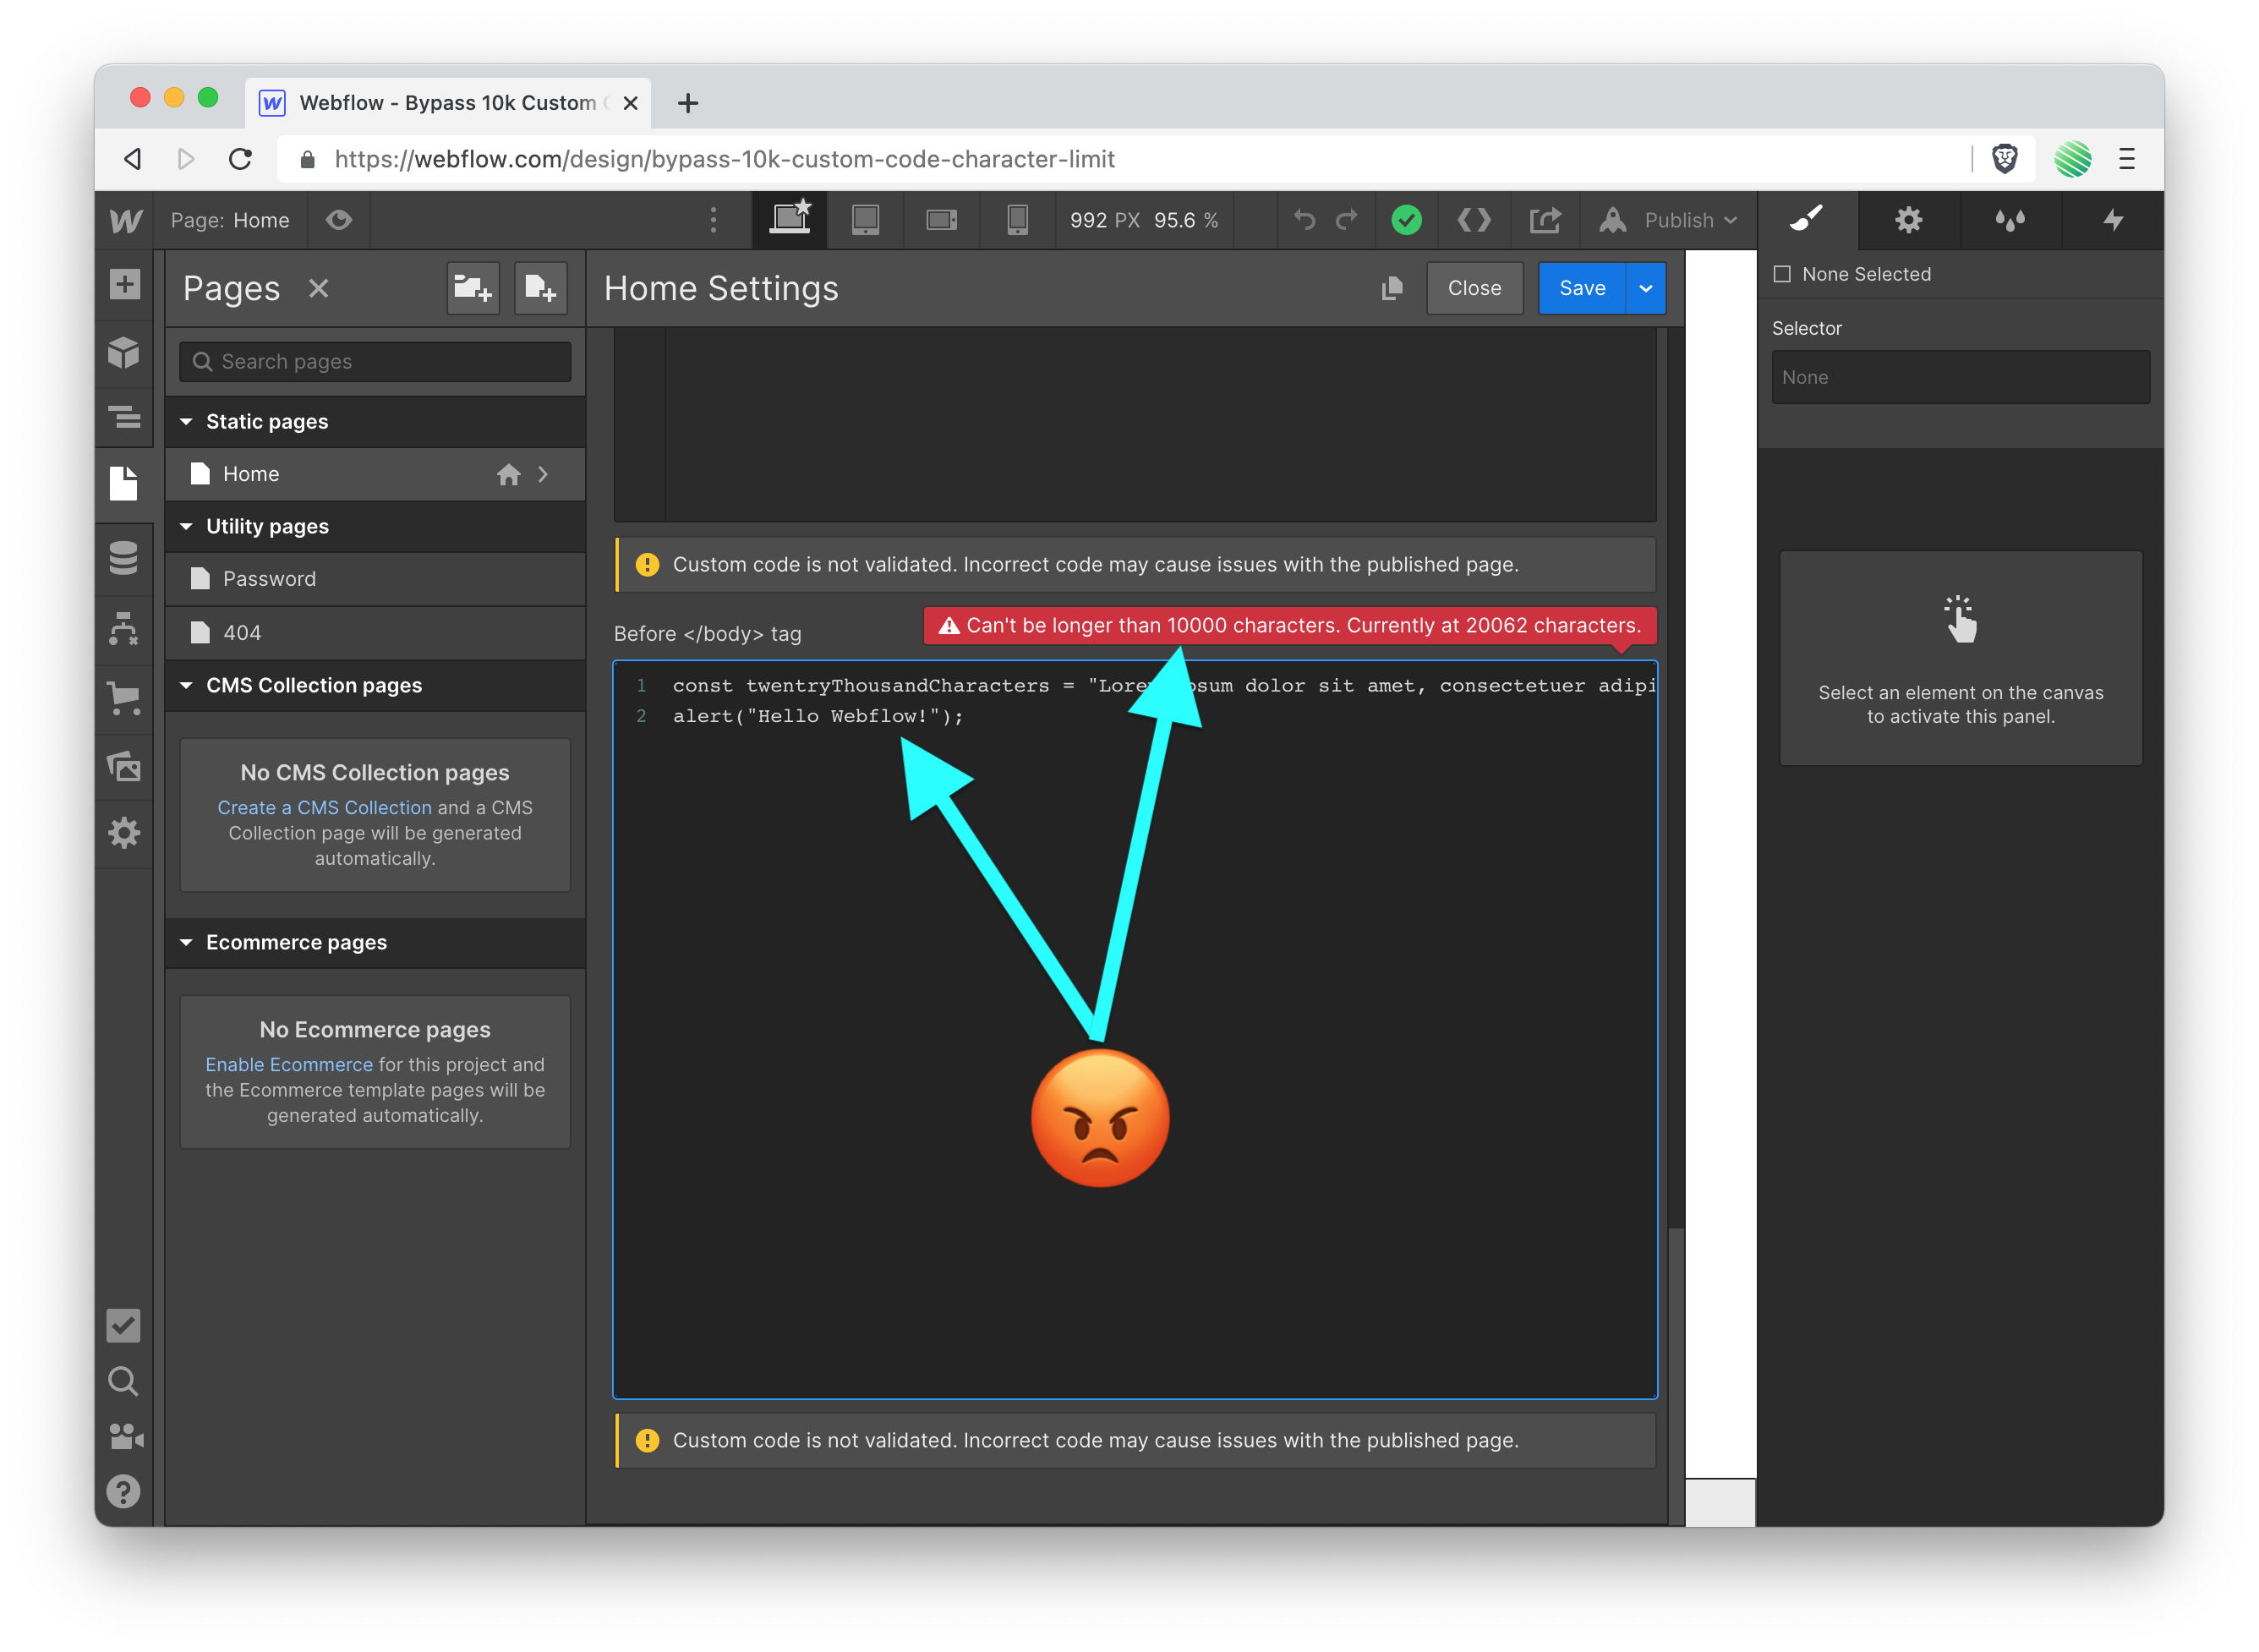Open the Help question mark icon
Screen dimensions: 2259x1652
124,1492
